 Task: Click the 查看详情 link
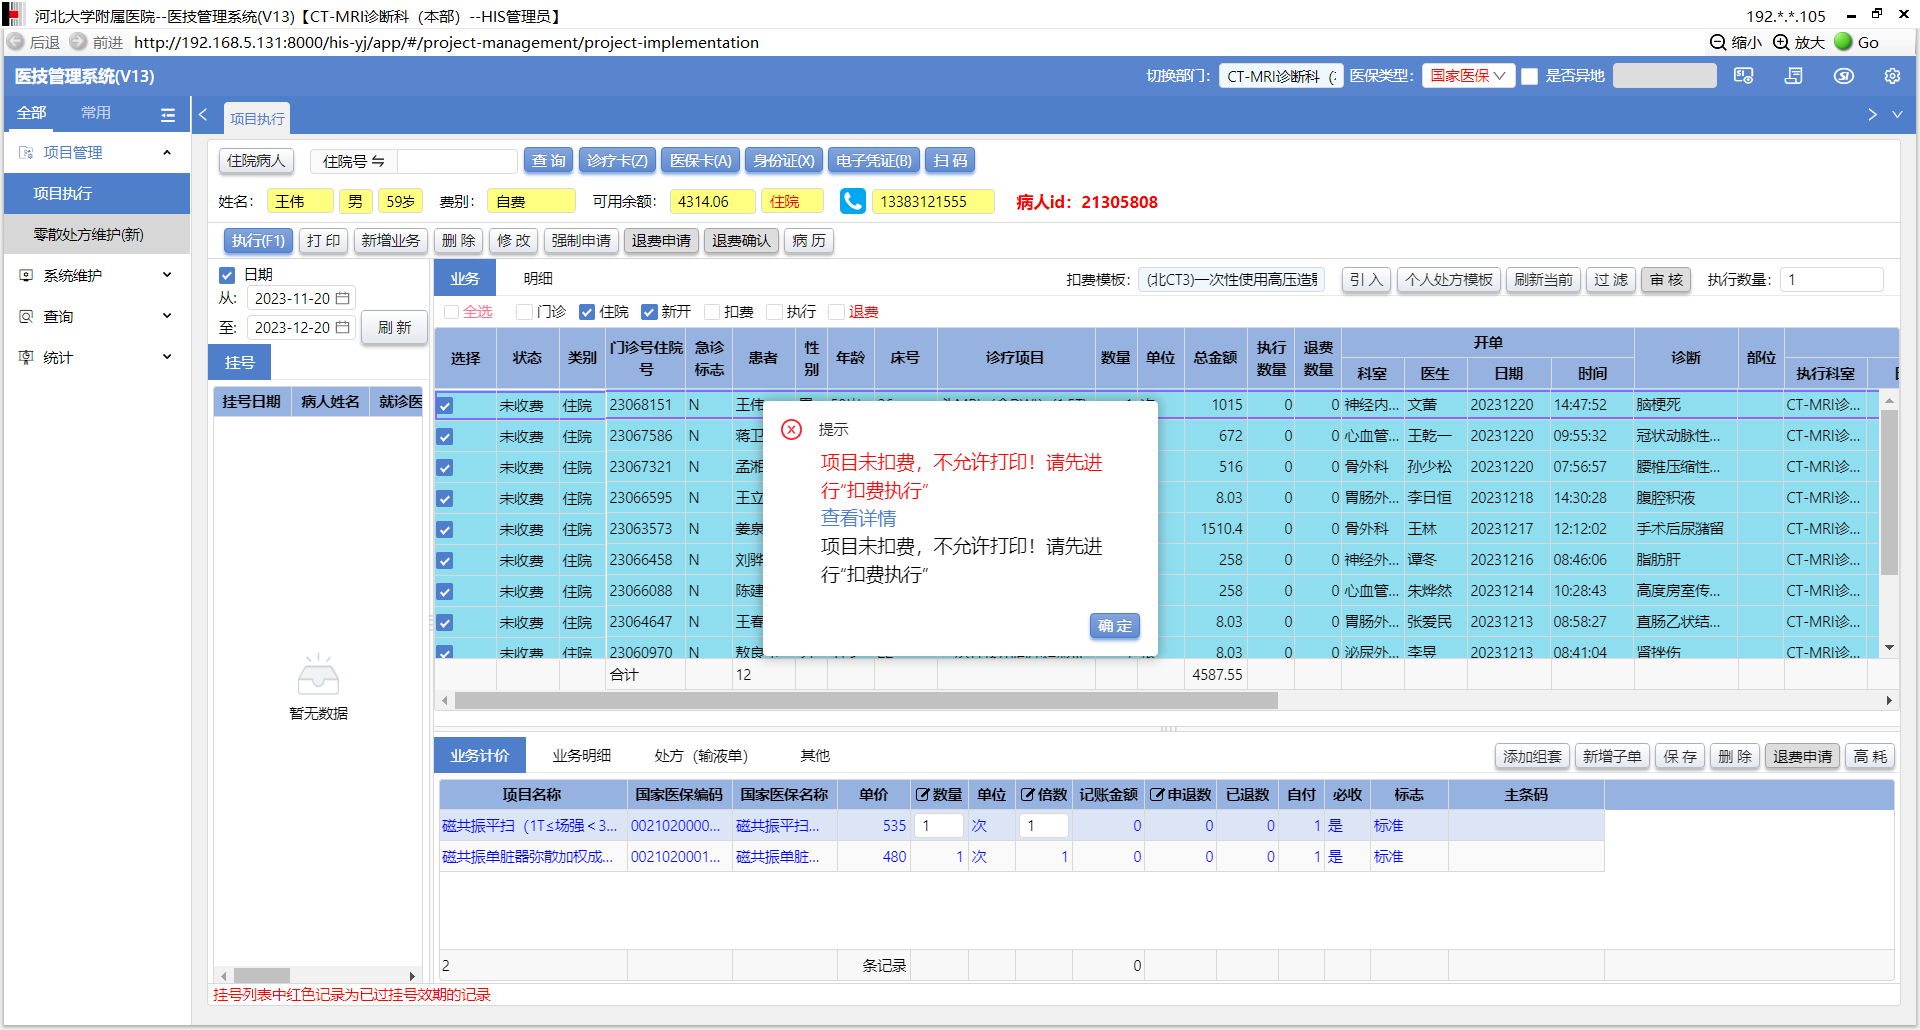tap(858, 518)
